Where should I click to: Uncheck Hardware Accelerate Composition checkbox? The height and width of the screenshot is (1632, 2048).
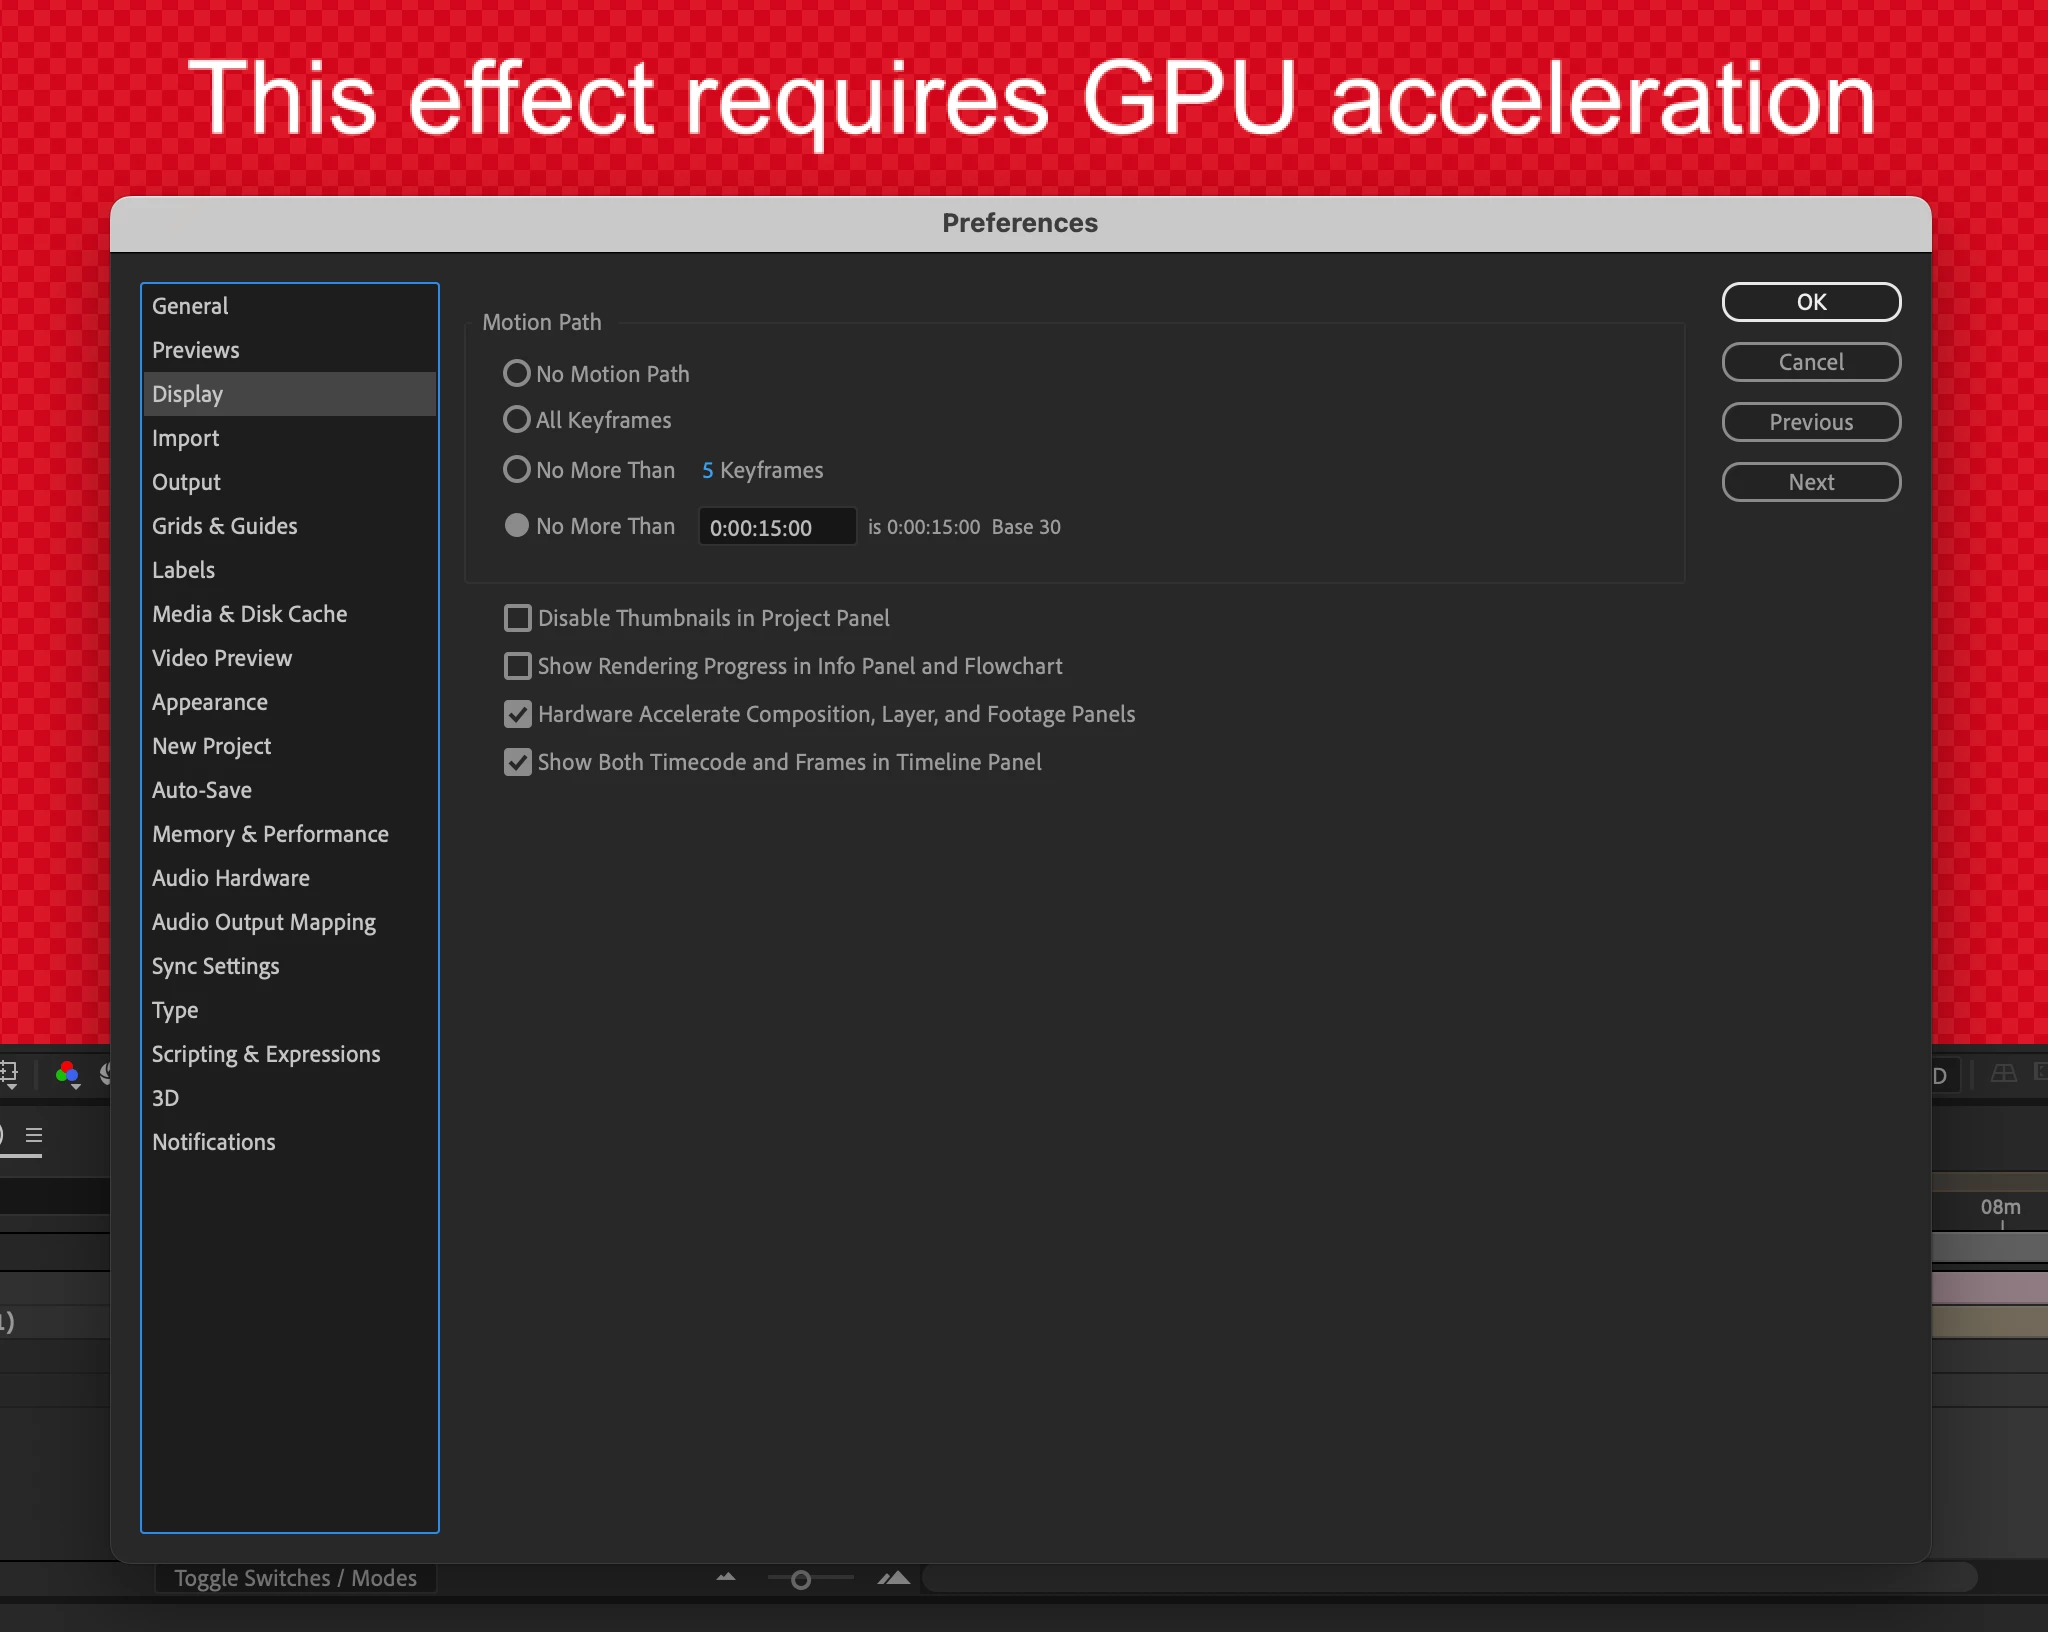tap(517, 714)
